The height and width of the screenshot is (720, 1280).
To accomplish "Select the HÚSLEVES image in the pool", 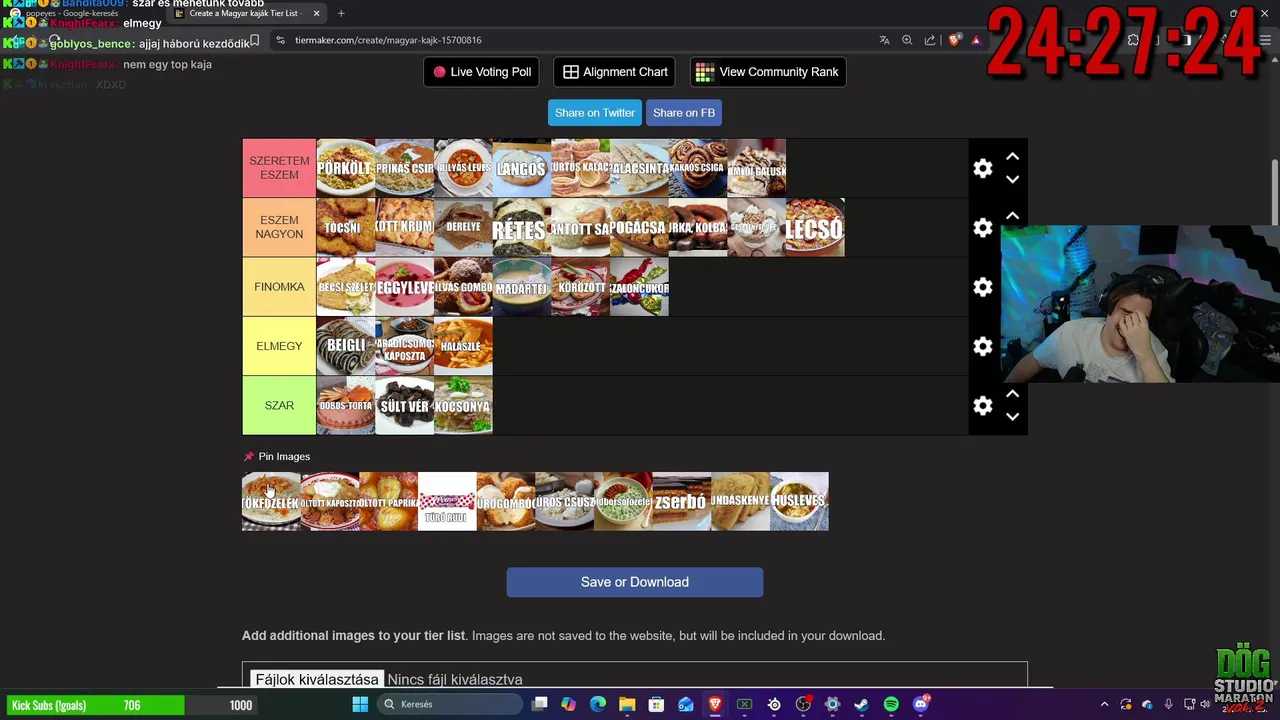I will (x=799, y=501).
